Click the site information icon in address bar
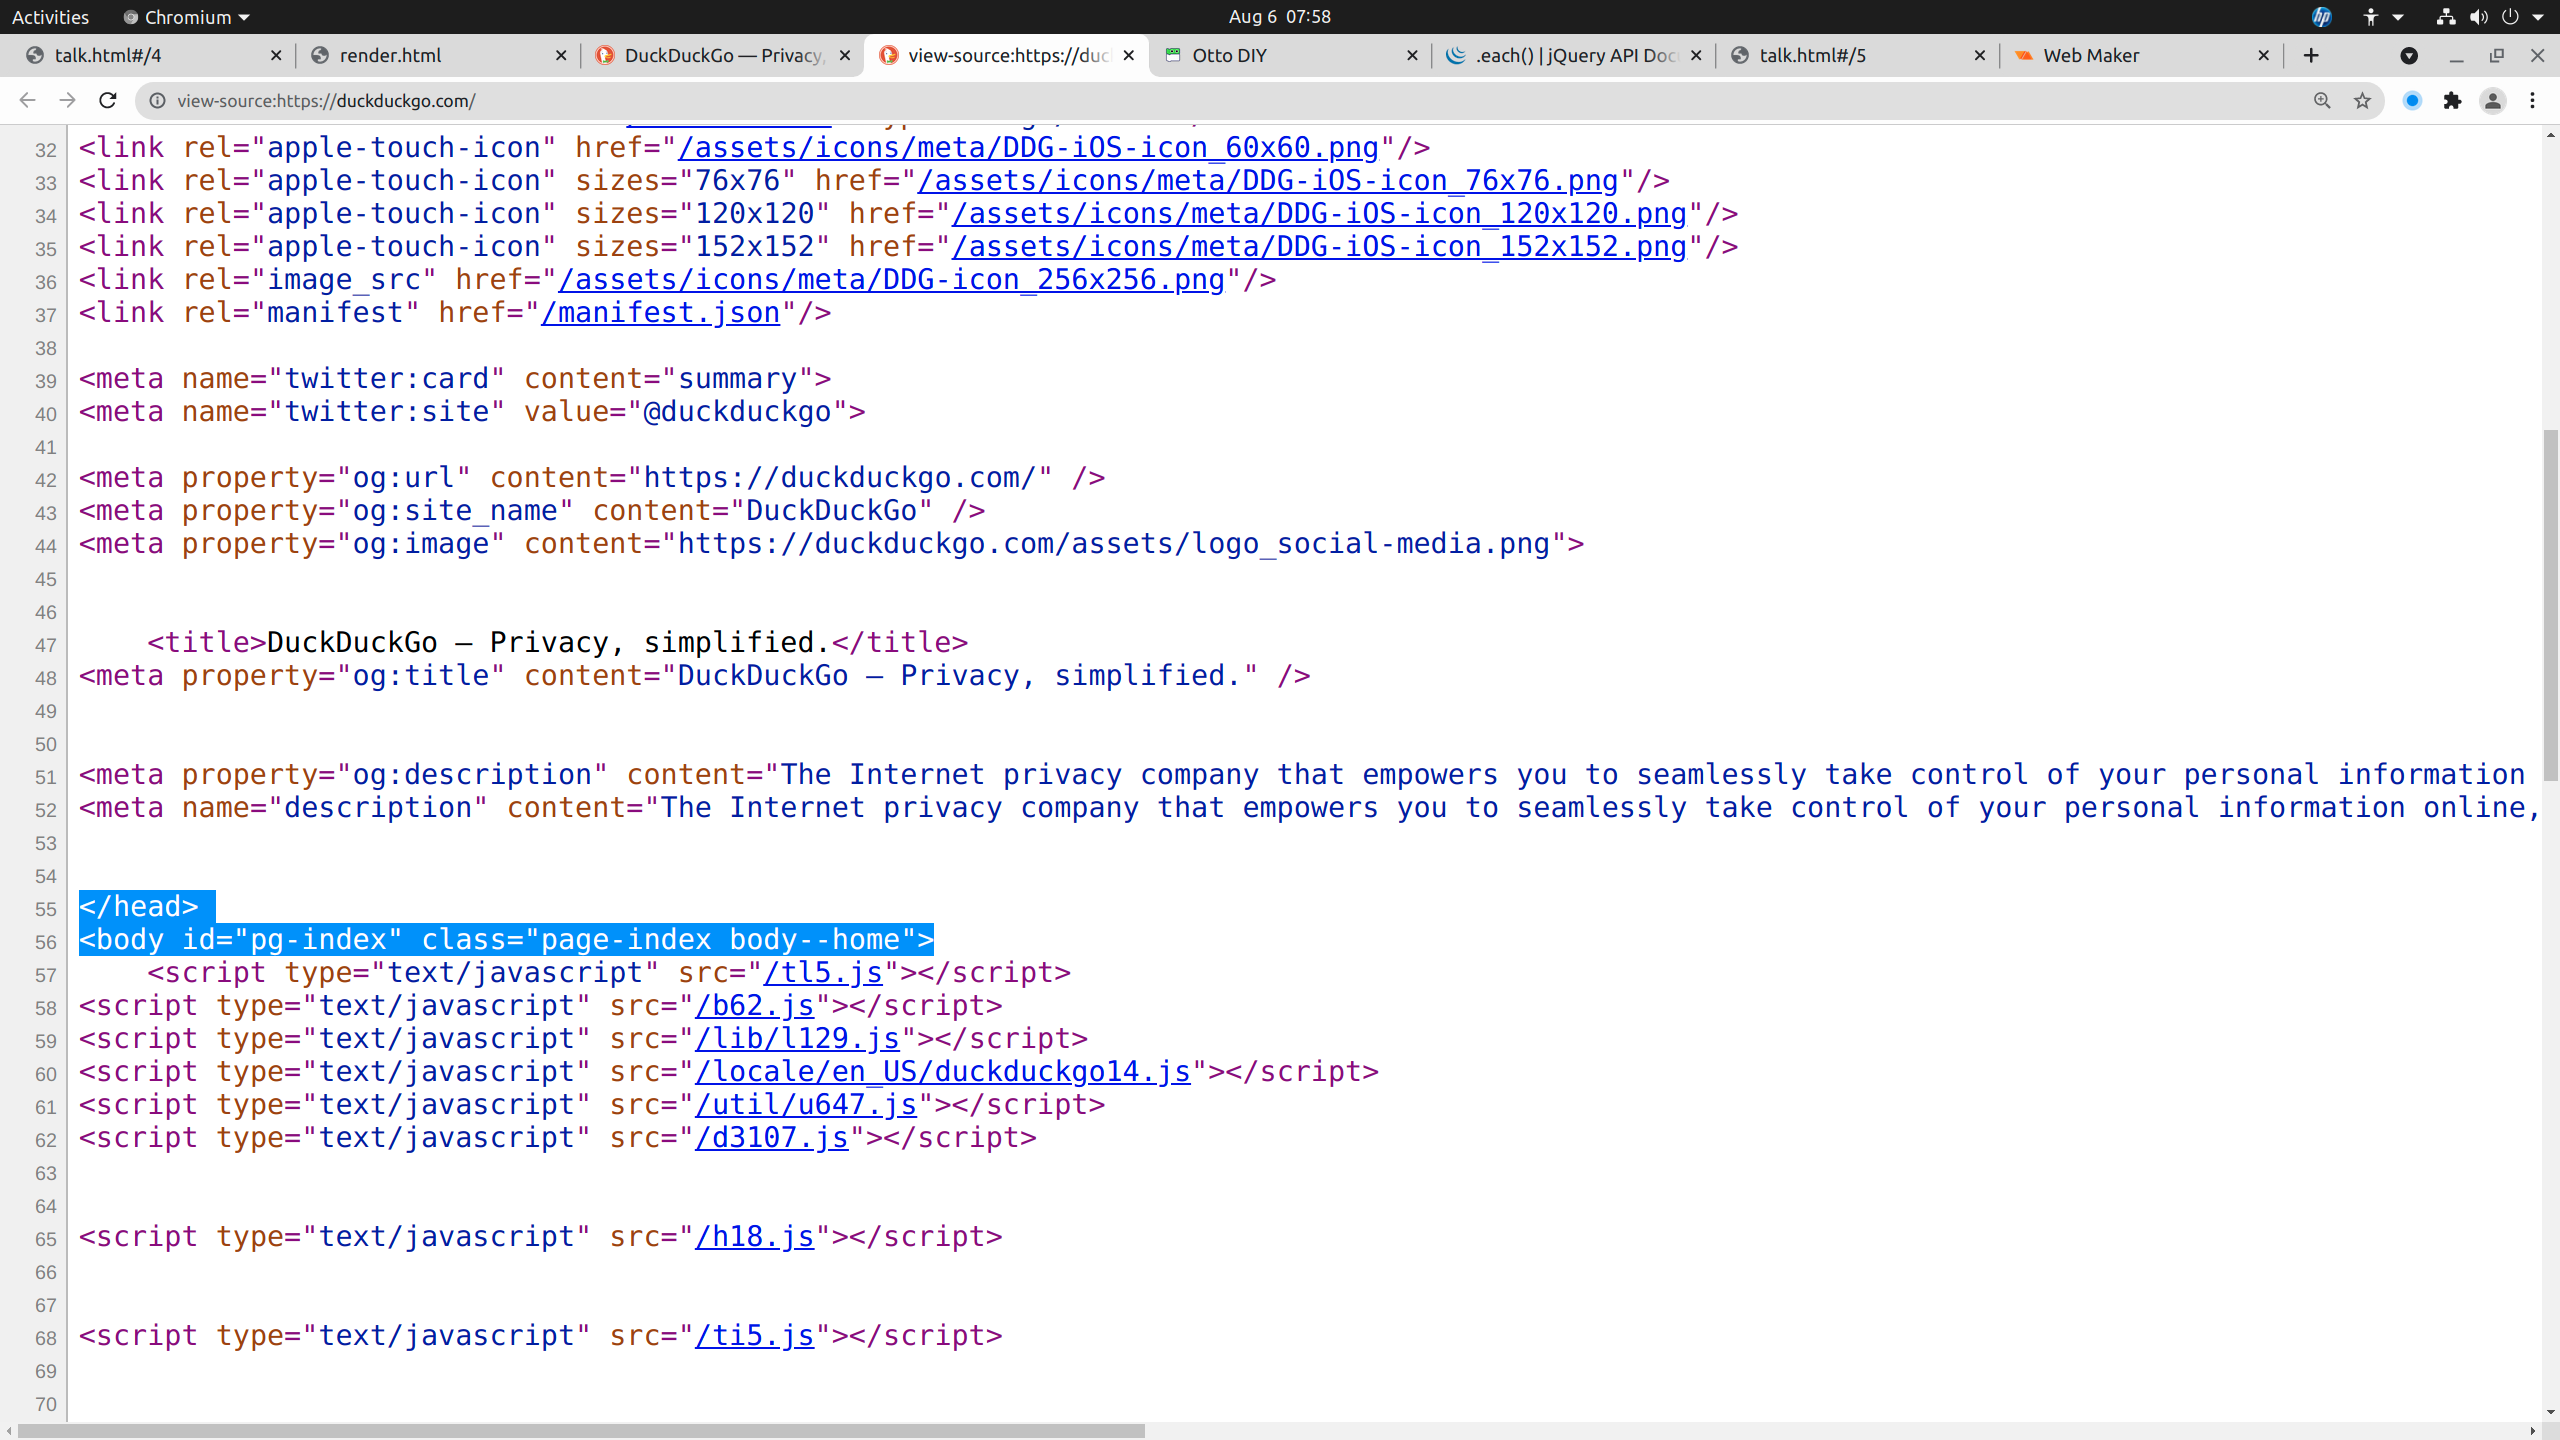This screenshot has width=2560, height=1440. (x=157, y=100)
